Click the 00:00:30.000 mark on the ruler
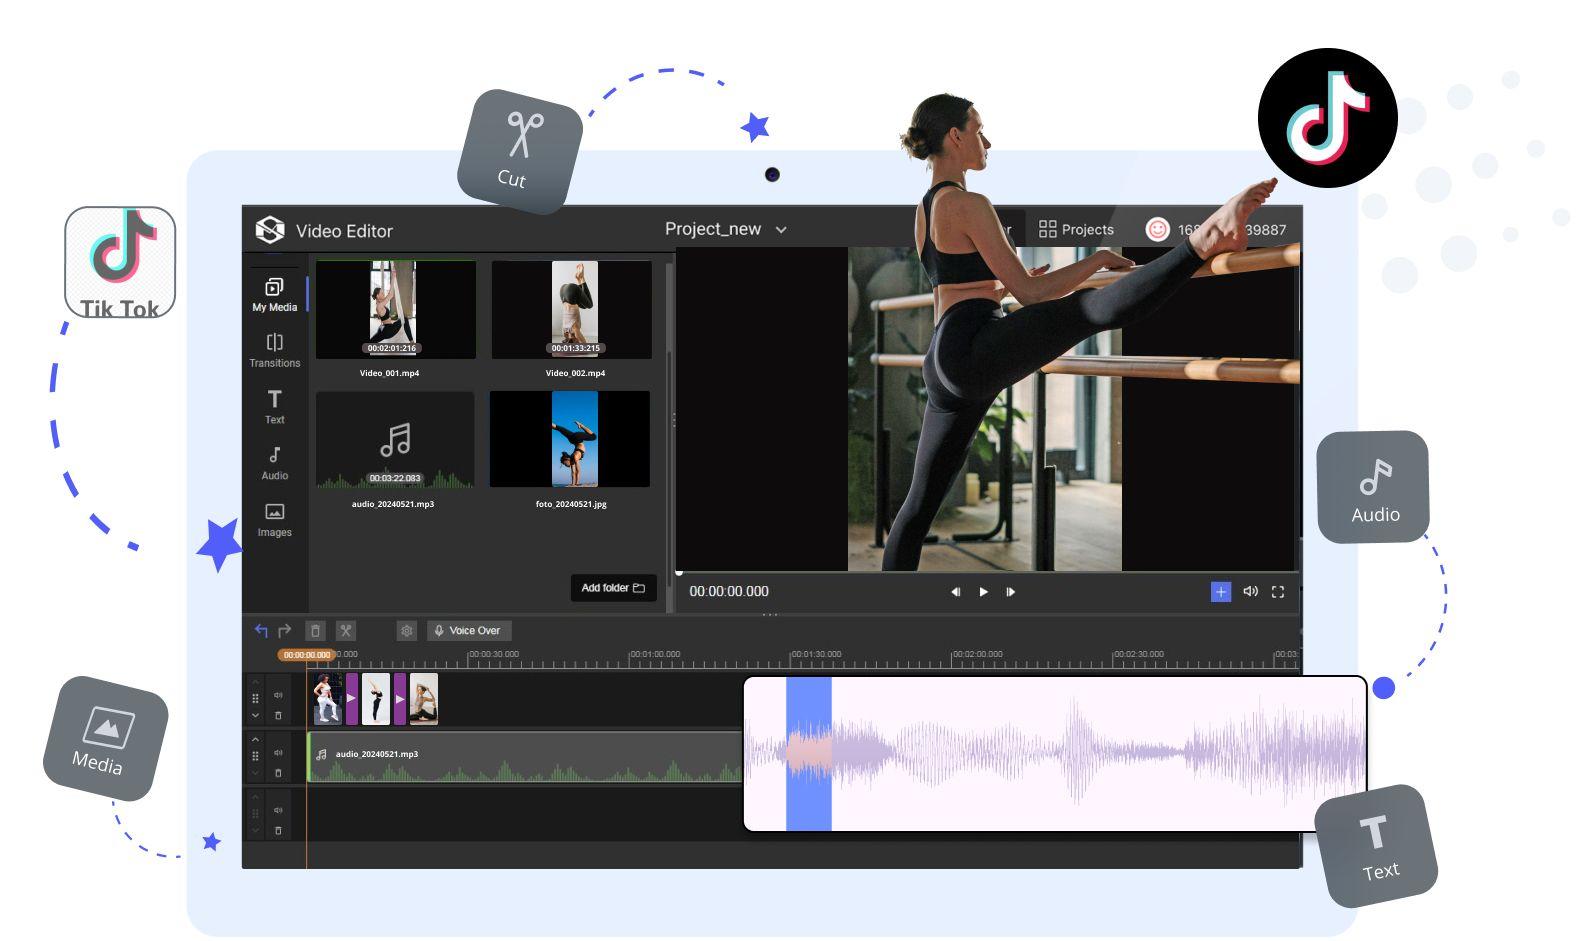The height and width of the screenshot is (941, 1576). click(494, 654)
